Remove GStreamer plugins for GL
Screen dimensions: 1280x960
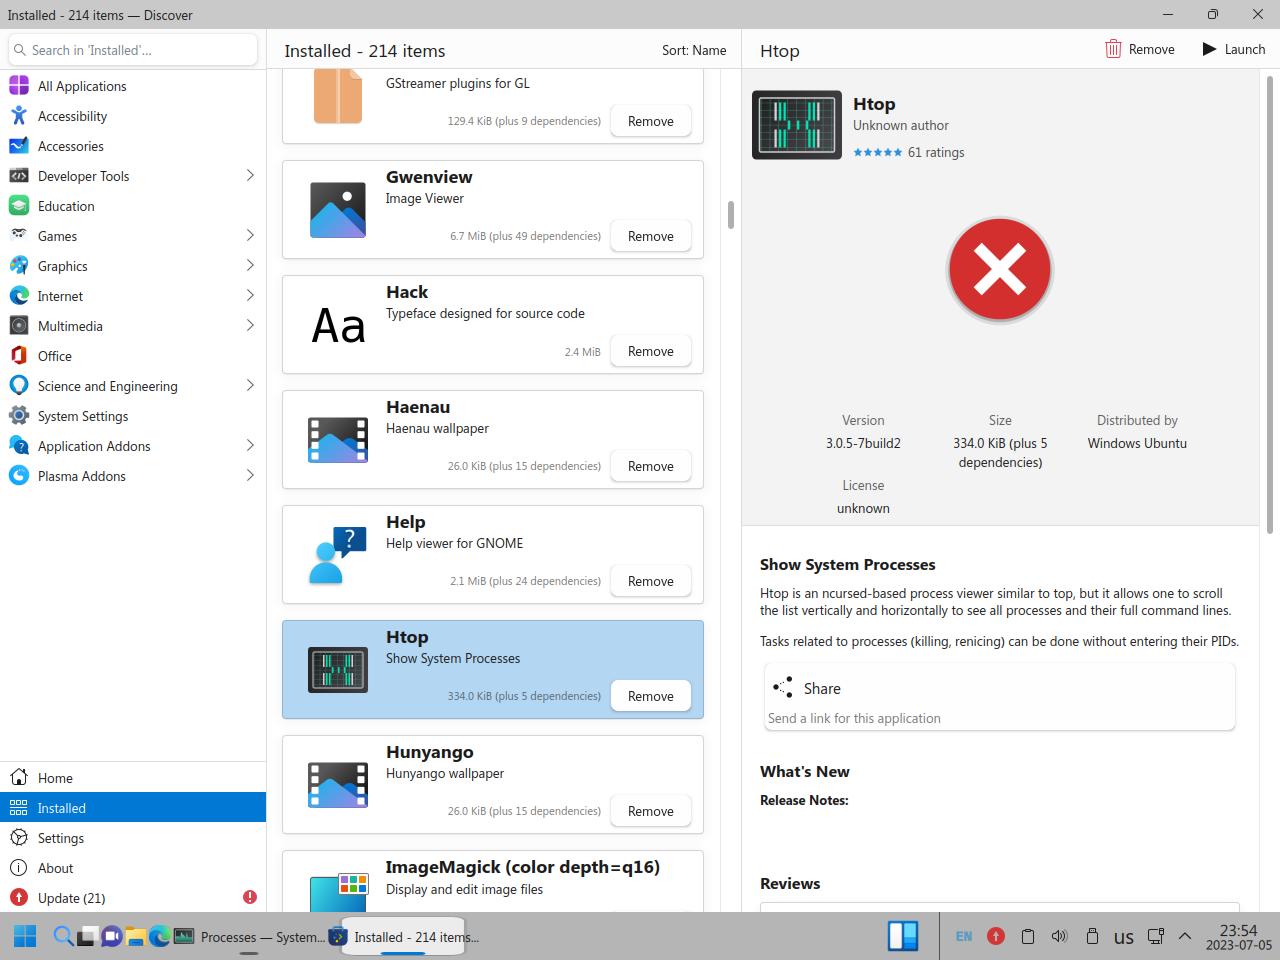651,121
